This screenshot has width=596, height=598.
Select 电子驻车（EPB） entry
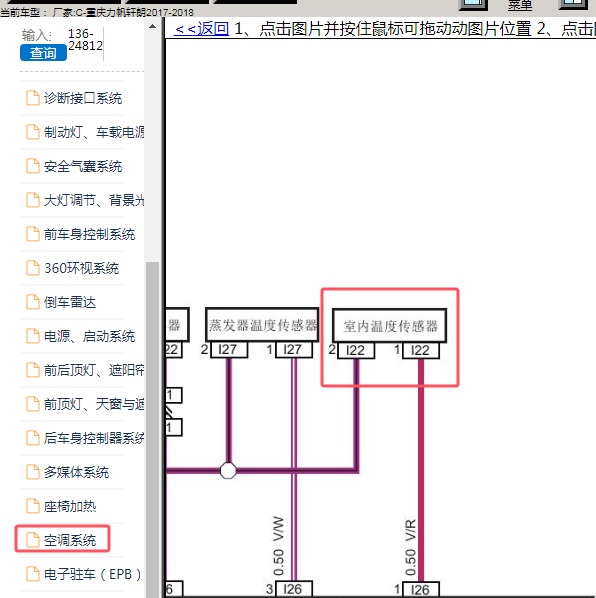[x=92, y=574]
